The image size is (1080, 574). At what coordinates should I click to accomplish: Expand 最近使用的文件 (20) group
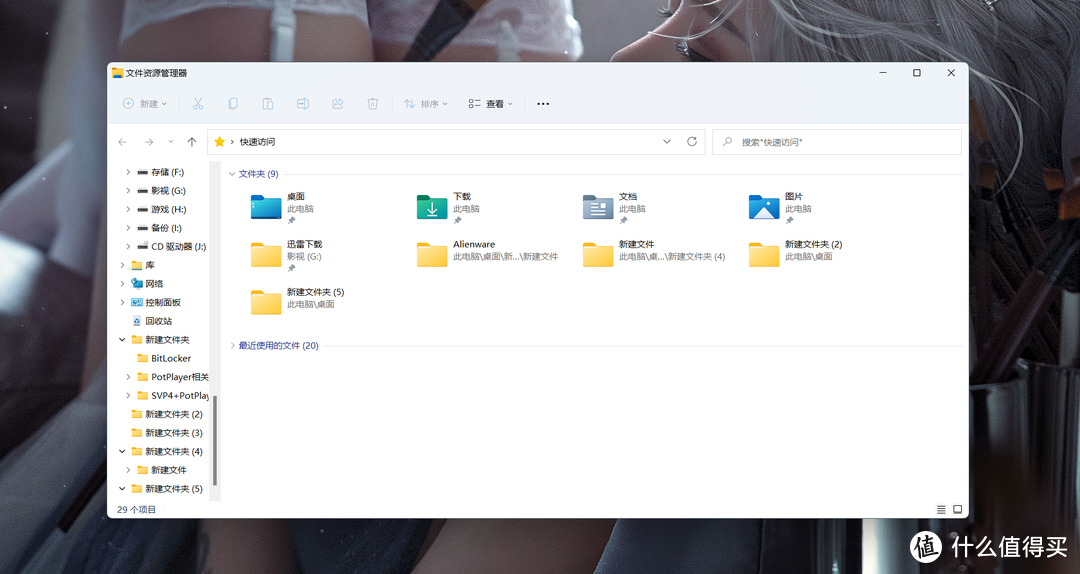232,346
